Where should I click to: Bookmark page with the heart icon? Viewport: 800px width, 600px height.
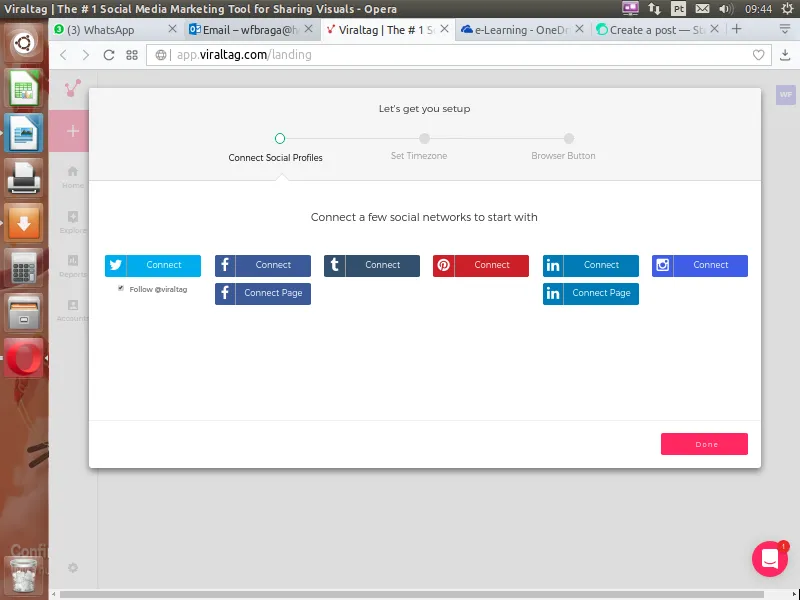click(x=759, y=55)
